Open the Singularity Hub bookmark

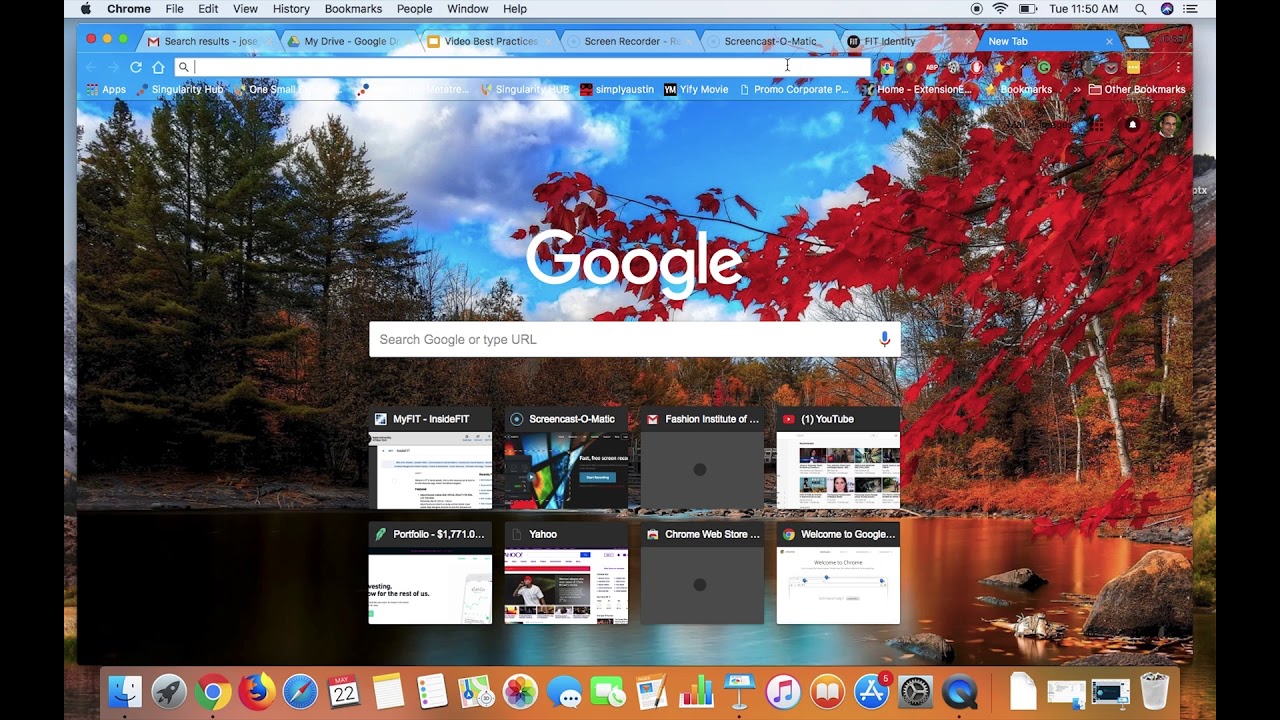(180, 89)
